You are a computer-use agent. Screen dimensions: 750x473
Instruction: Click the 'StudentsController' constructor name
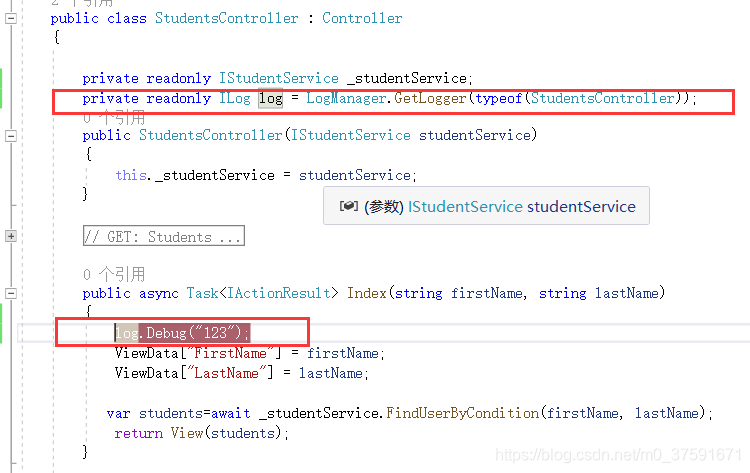point(210,135)
